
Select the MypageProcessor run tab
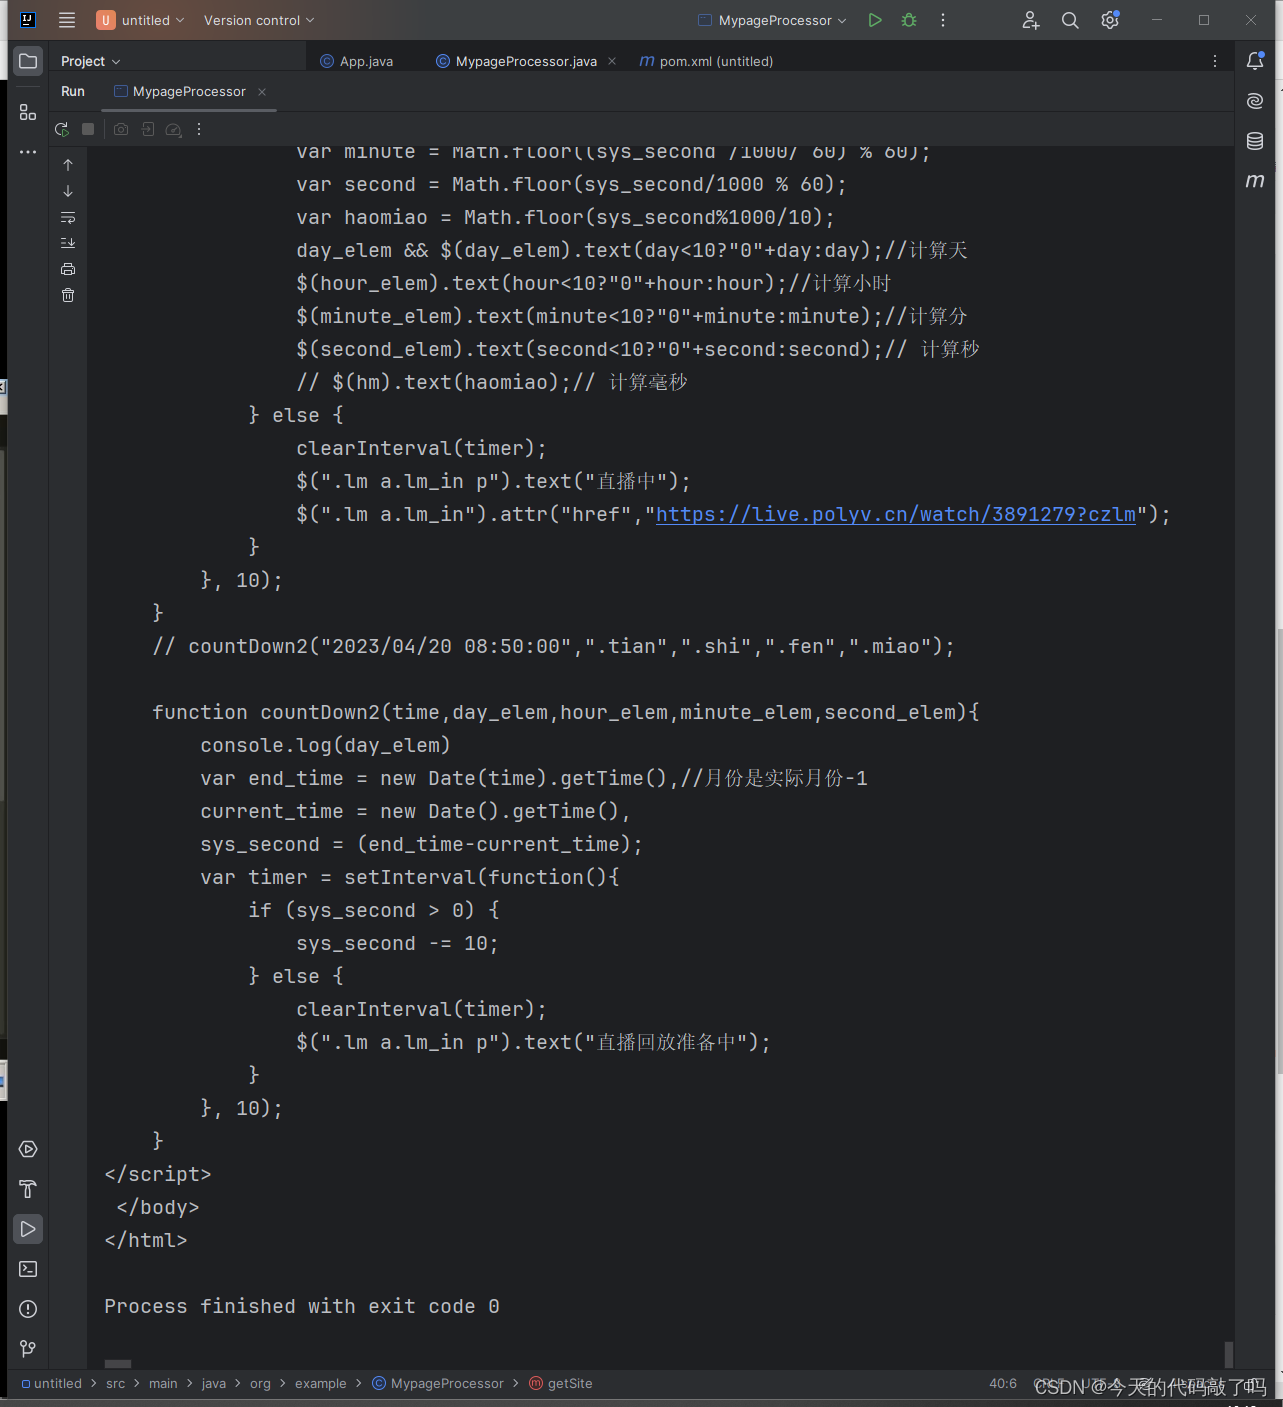tap(180, 91)
